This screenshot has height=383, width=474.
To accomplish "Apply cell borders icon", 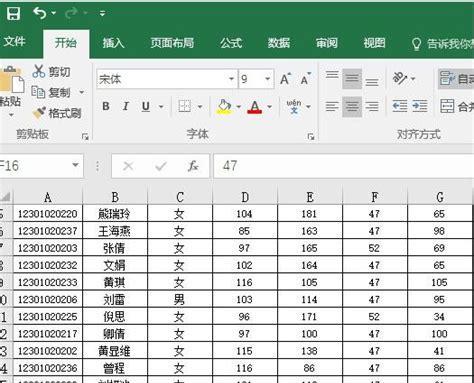I will [184, 106].
